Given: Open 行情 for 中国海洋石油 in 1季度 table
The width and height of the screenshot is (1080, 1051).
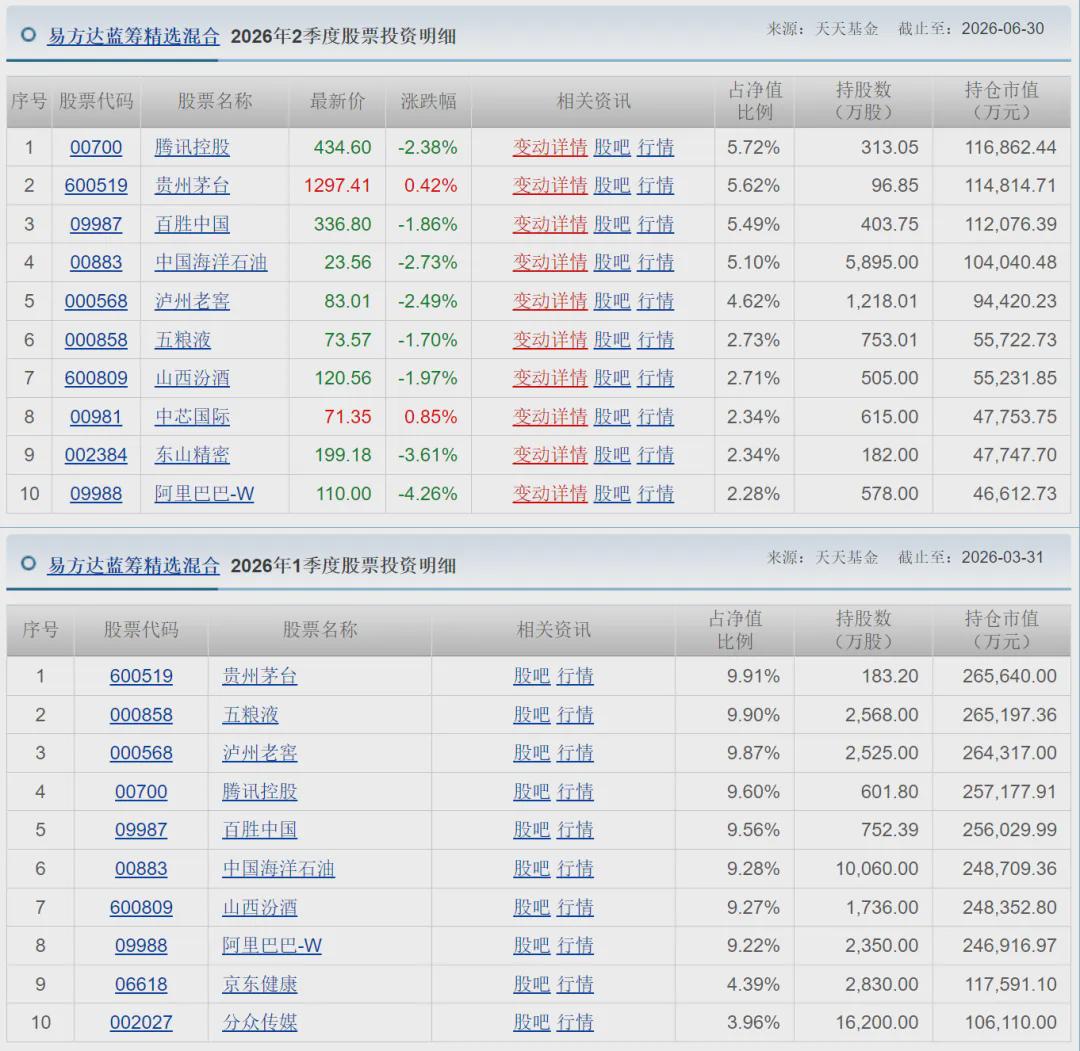Looking at the screenshot, I should pos(574,869).
